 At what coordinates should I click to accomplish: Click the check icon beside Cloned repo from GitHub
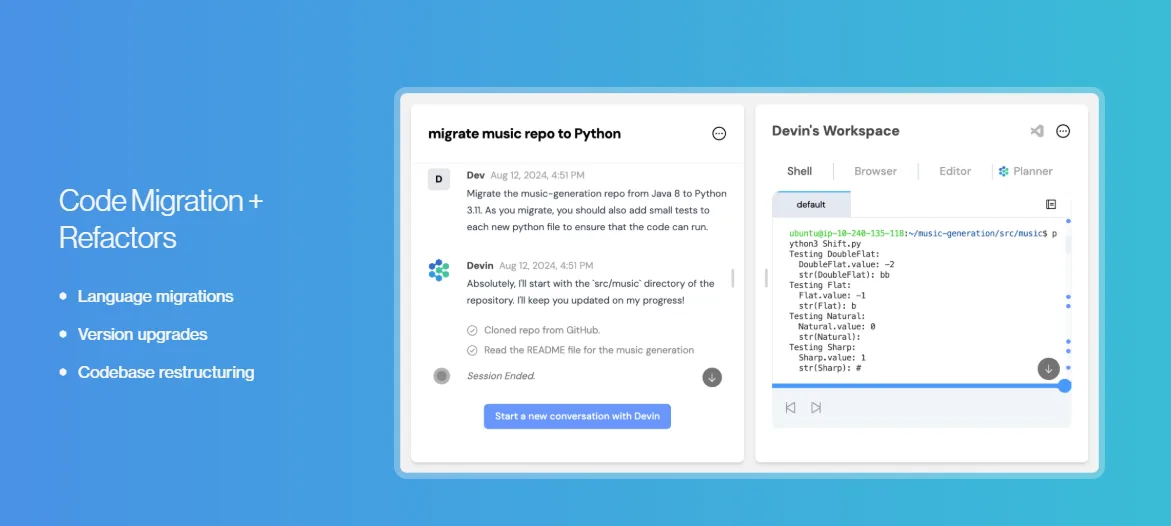472,330
